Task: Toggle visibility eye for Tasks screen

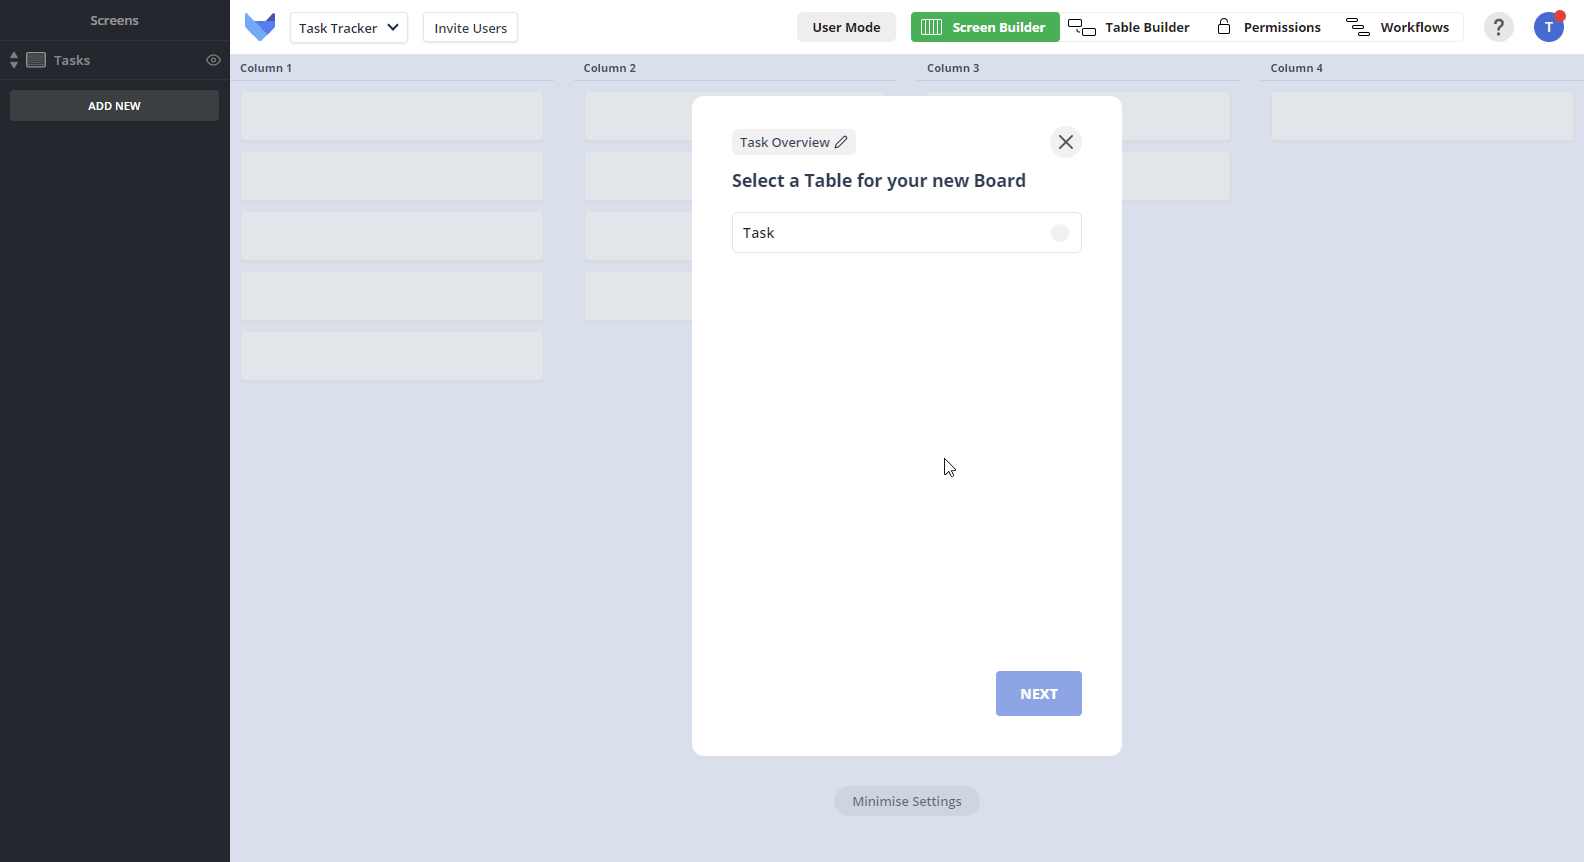Action: tap(213, 60)
